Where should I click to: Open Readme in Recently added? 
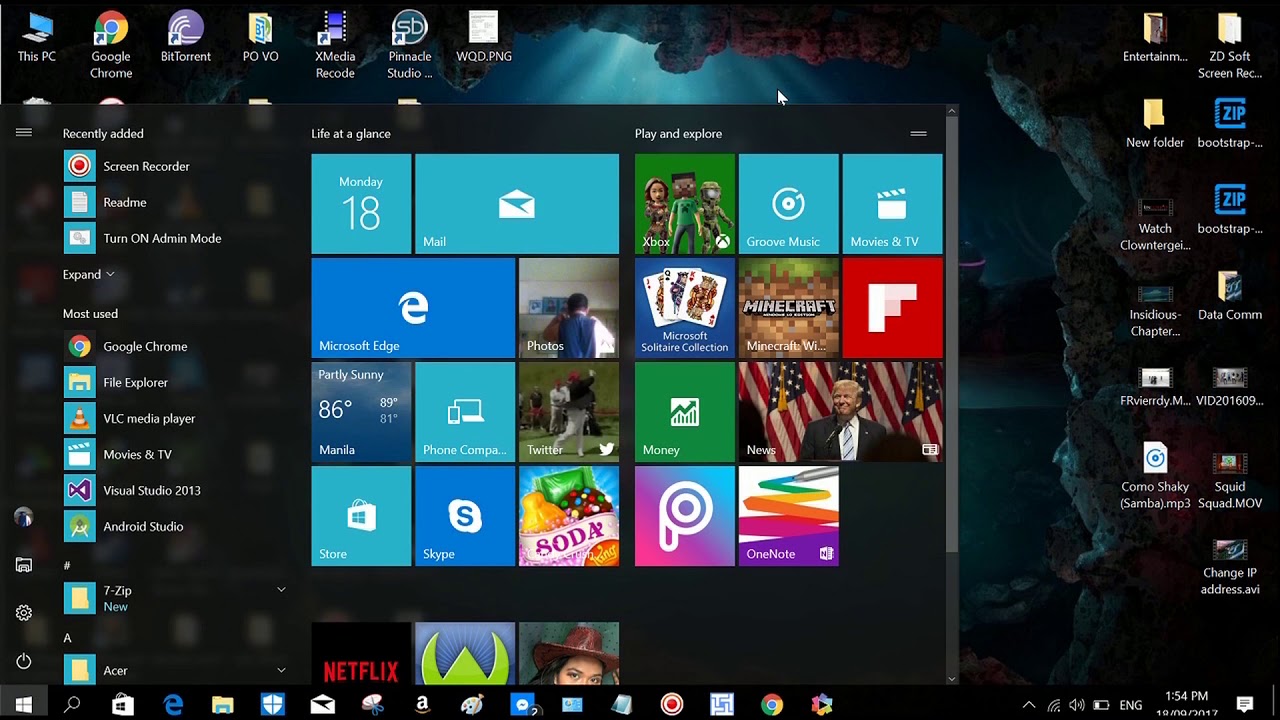pyautogui.click(x=175, y=202)
